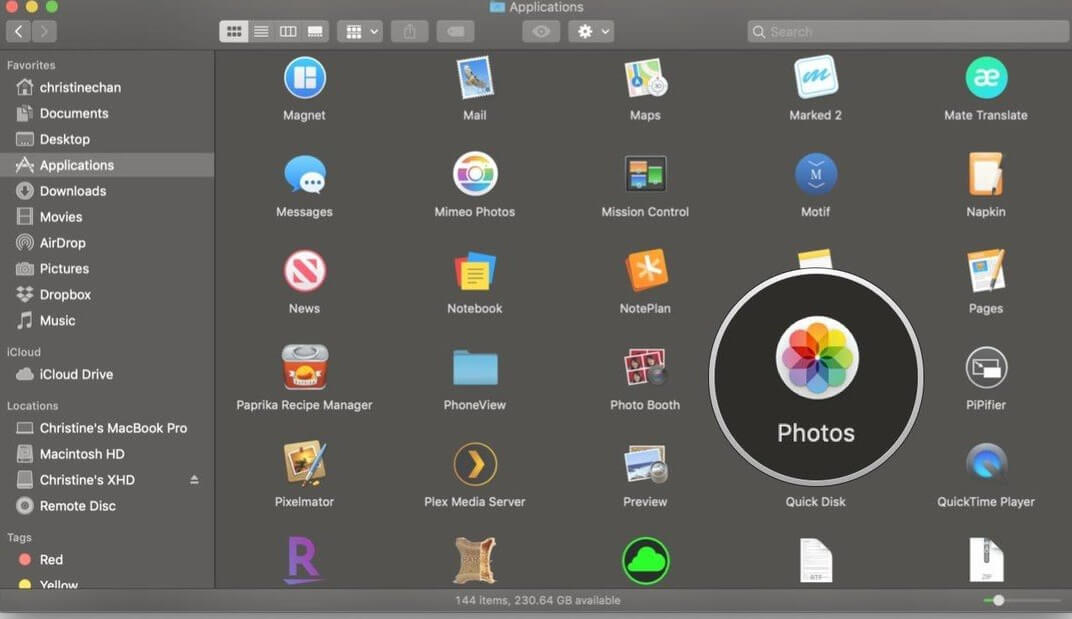Select Remote Disc in the sidebar
The image size is (1072, 619).
point(107,506)
